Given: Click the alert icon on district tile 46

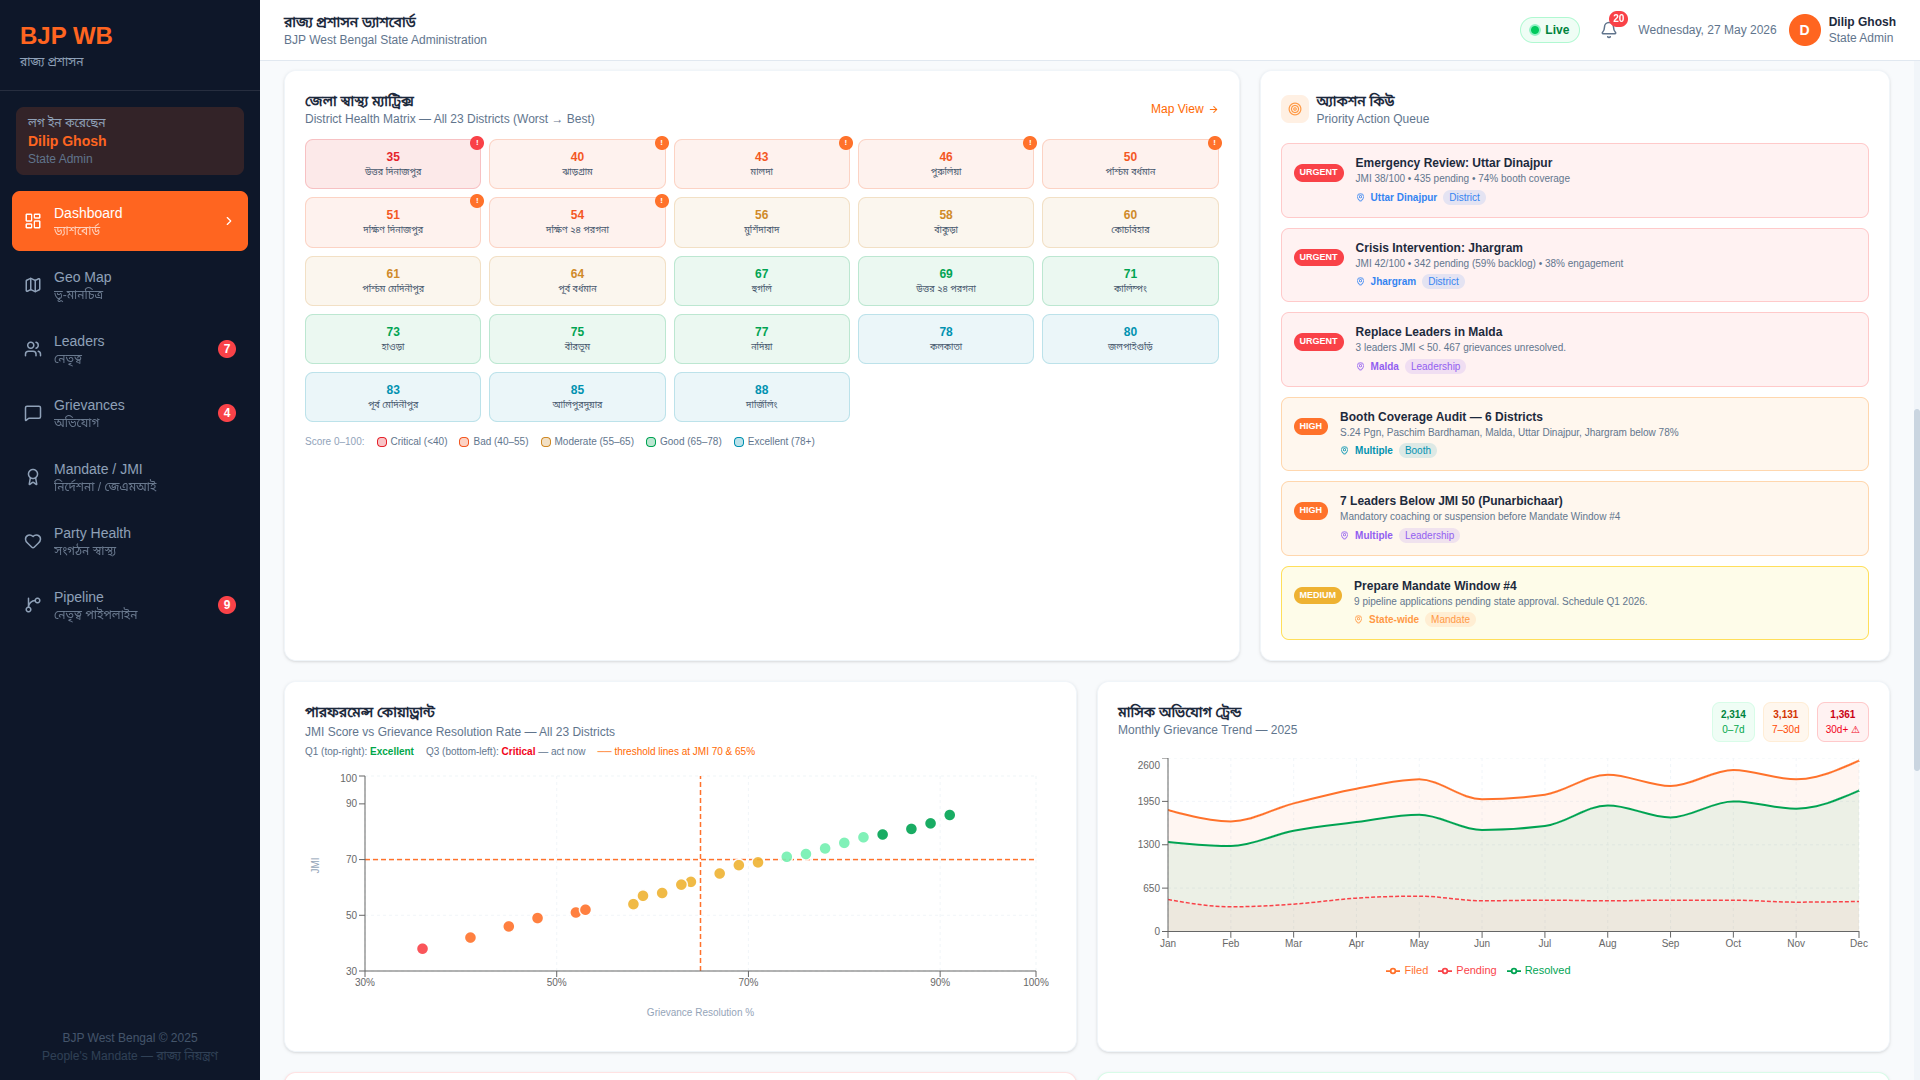Looking at the screenshot, I should 1030,143.
